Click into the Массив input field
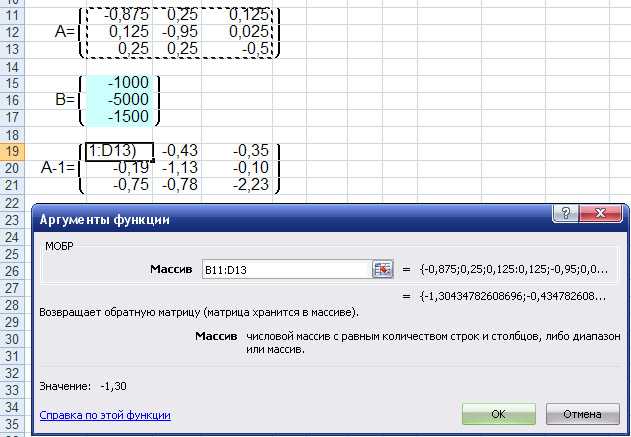Screen dimensions: 631x437 286,269
